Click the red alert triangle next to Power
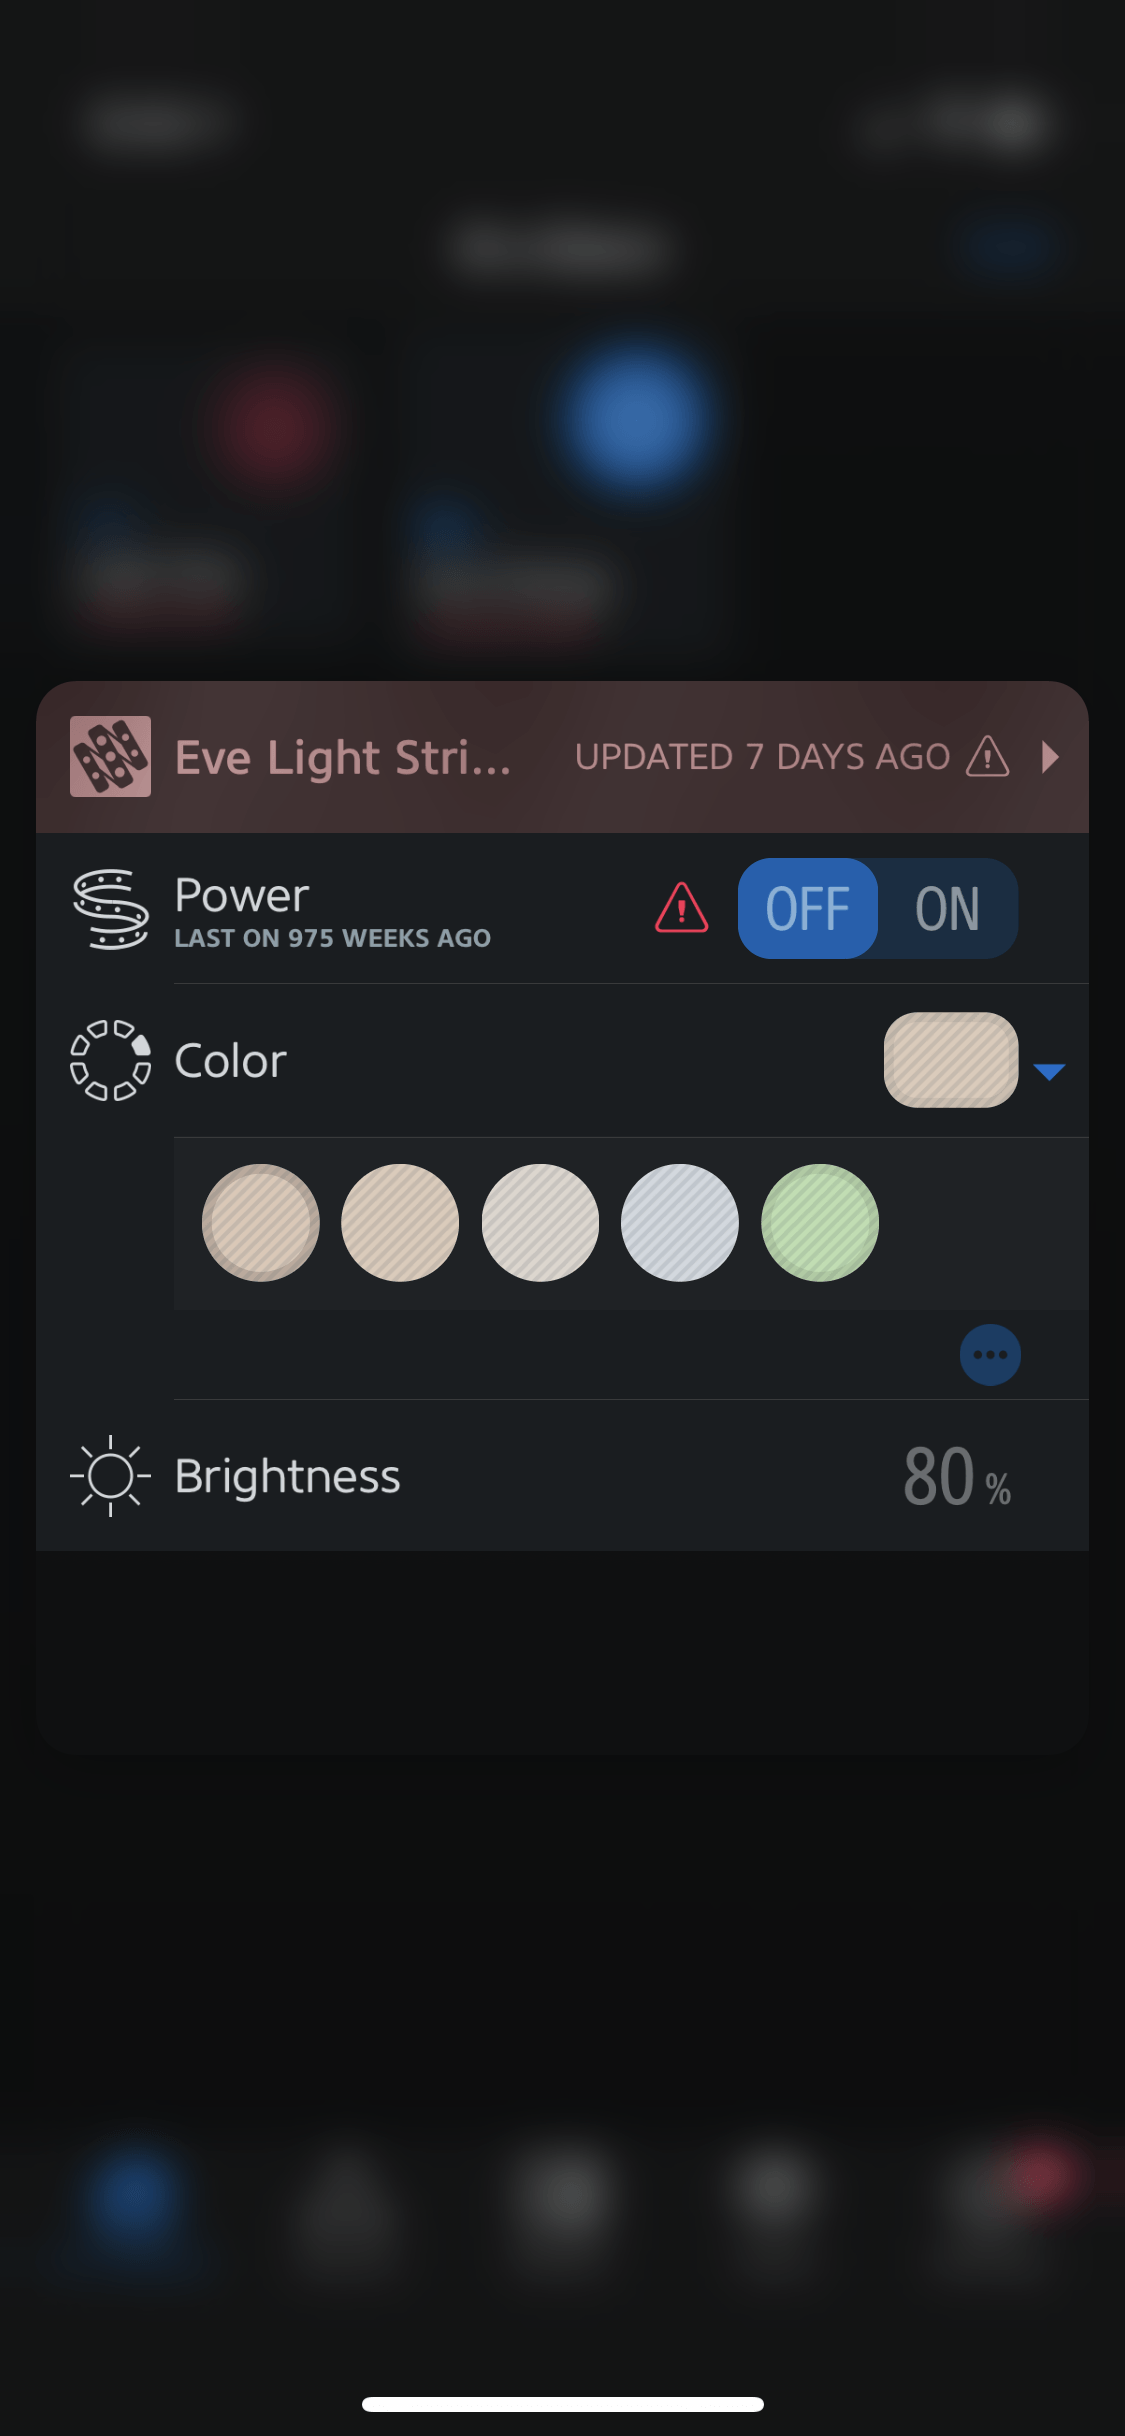This screenshot has width=1125, height=2436. [682, 908]
